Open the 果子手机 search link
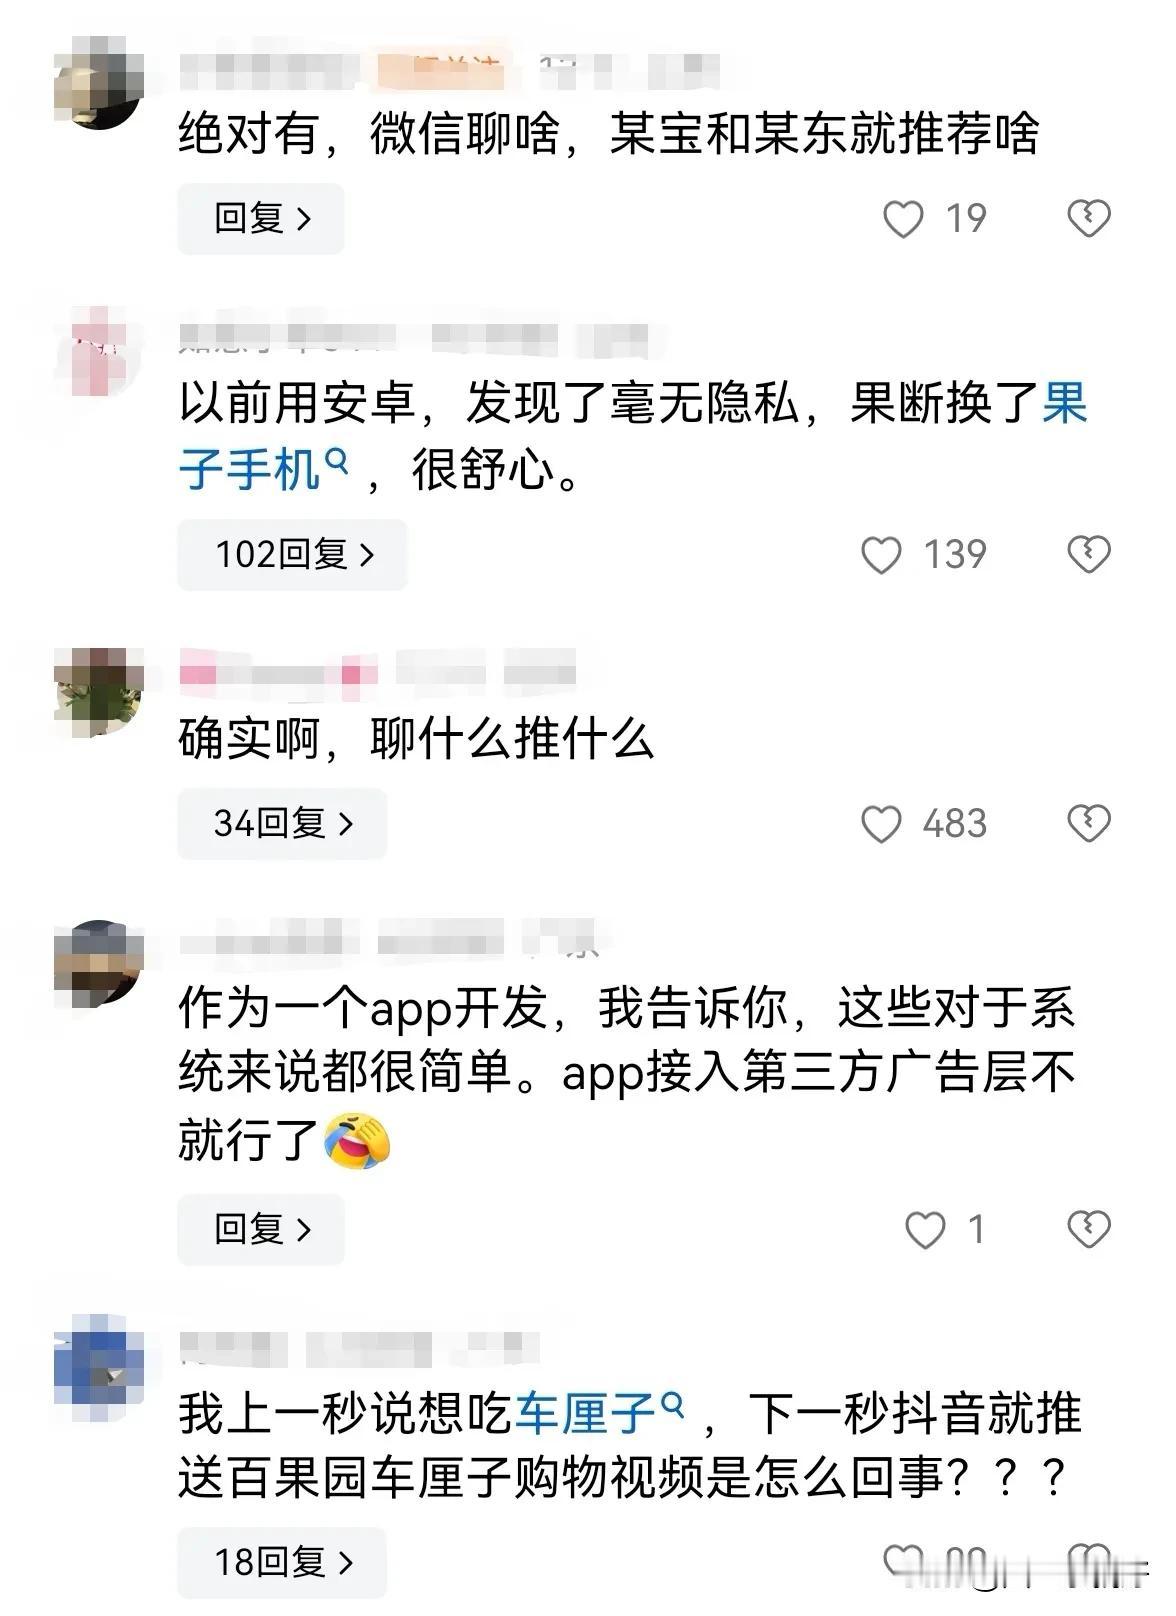The width and height of the screenshot is (1176, 1616). (x=635, y=437)
